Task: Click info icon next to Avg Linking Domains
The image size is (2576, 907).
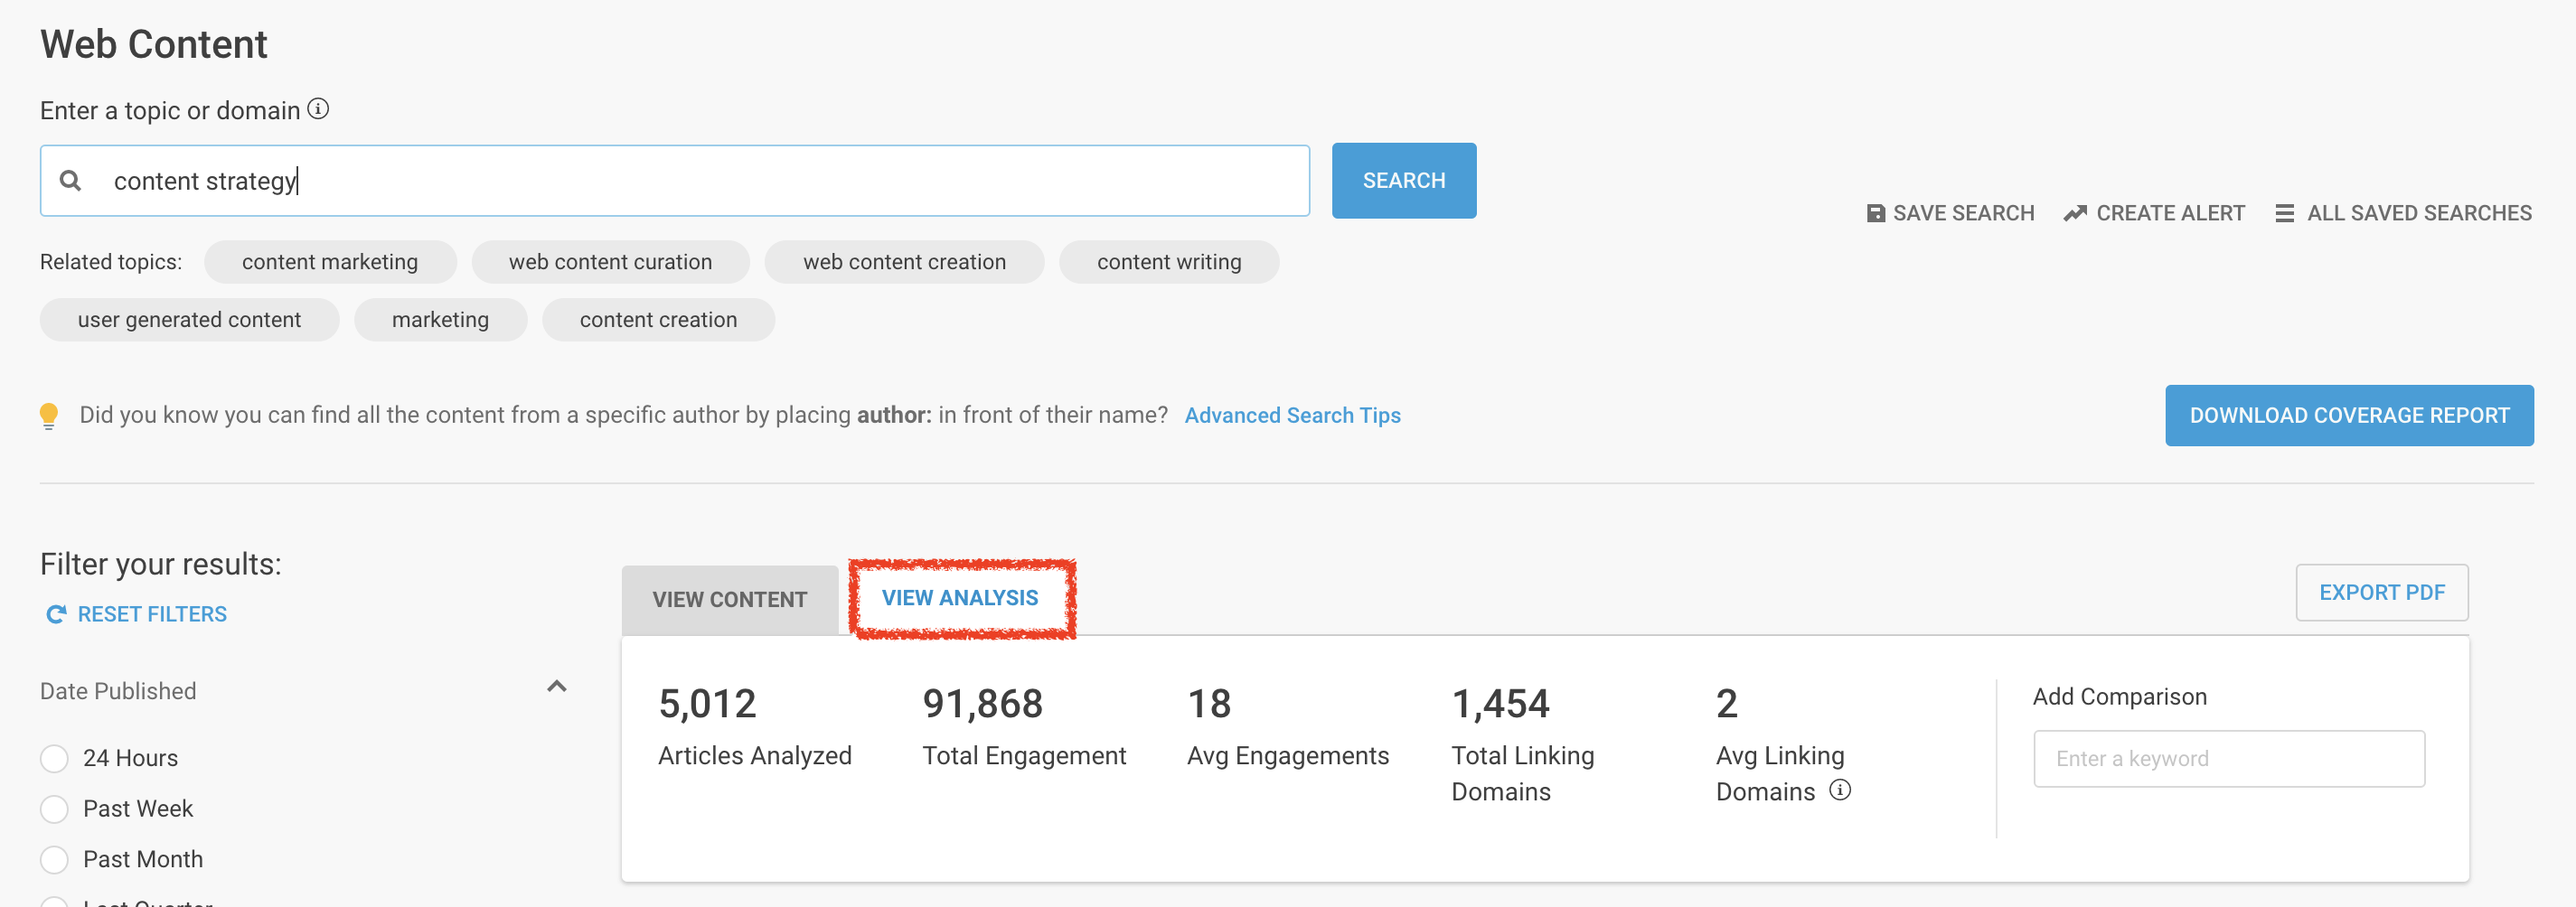Action: click(x=1839, y=790)
